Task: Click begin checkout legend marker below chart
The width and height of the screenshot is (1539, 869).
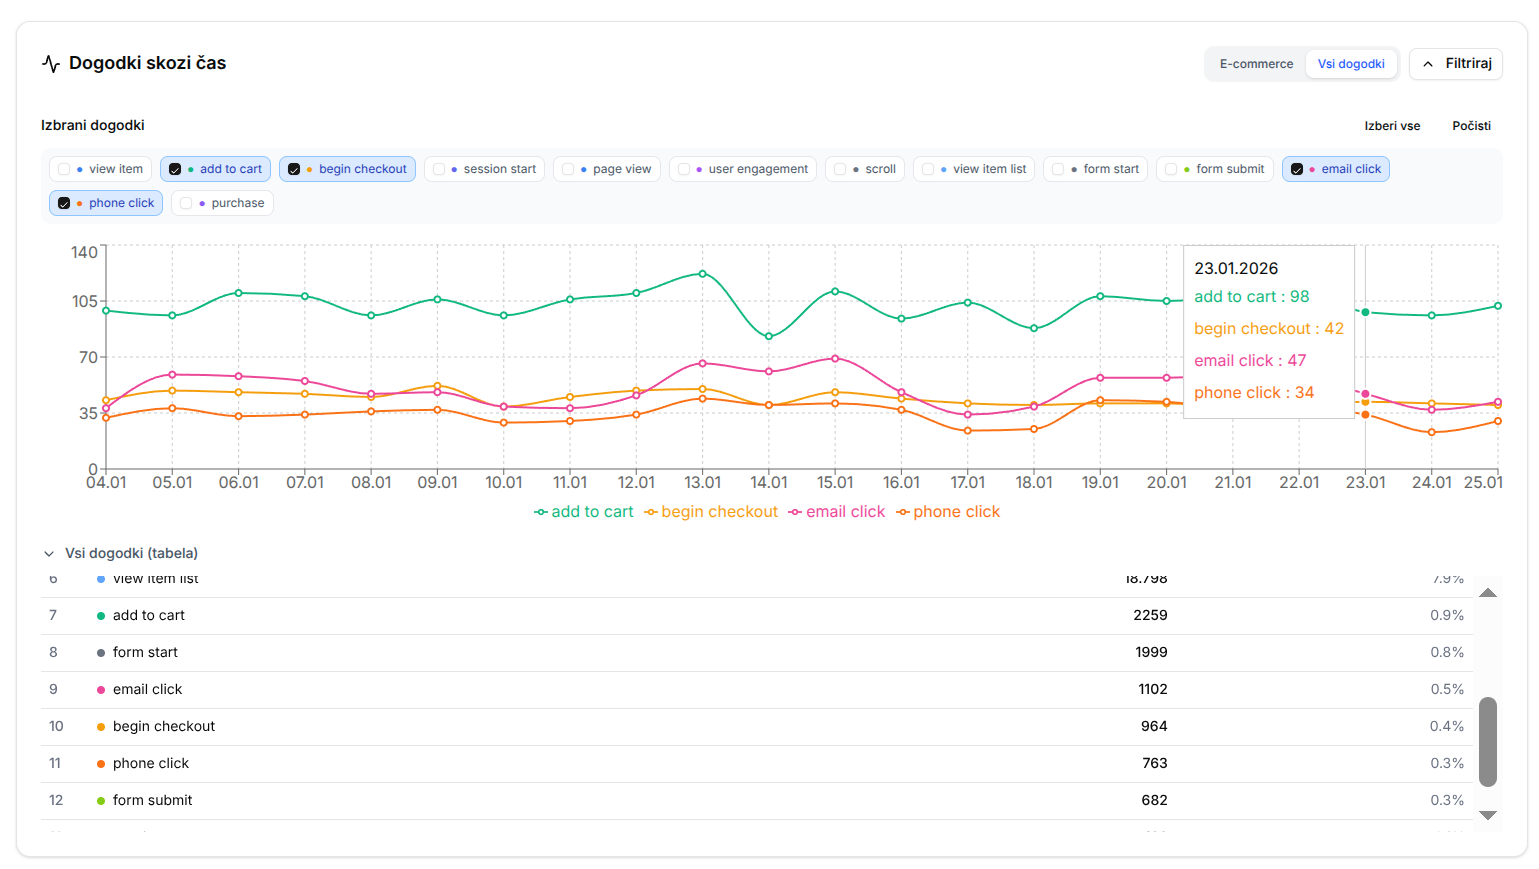Action: pyautogui.click(x=651, y=512)
